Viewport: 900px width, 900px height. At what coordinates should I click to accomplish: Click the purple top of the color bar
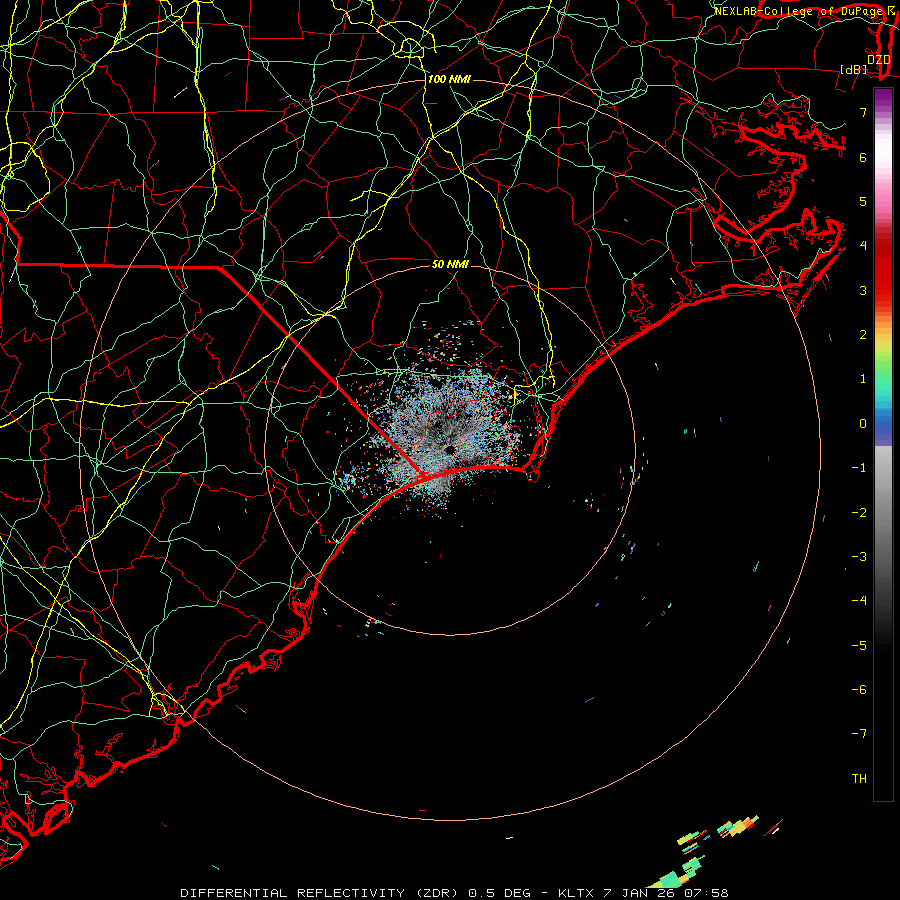click(883, 98)
